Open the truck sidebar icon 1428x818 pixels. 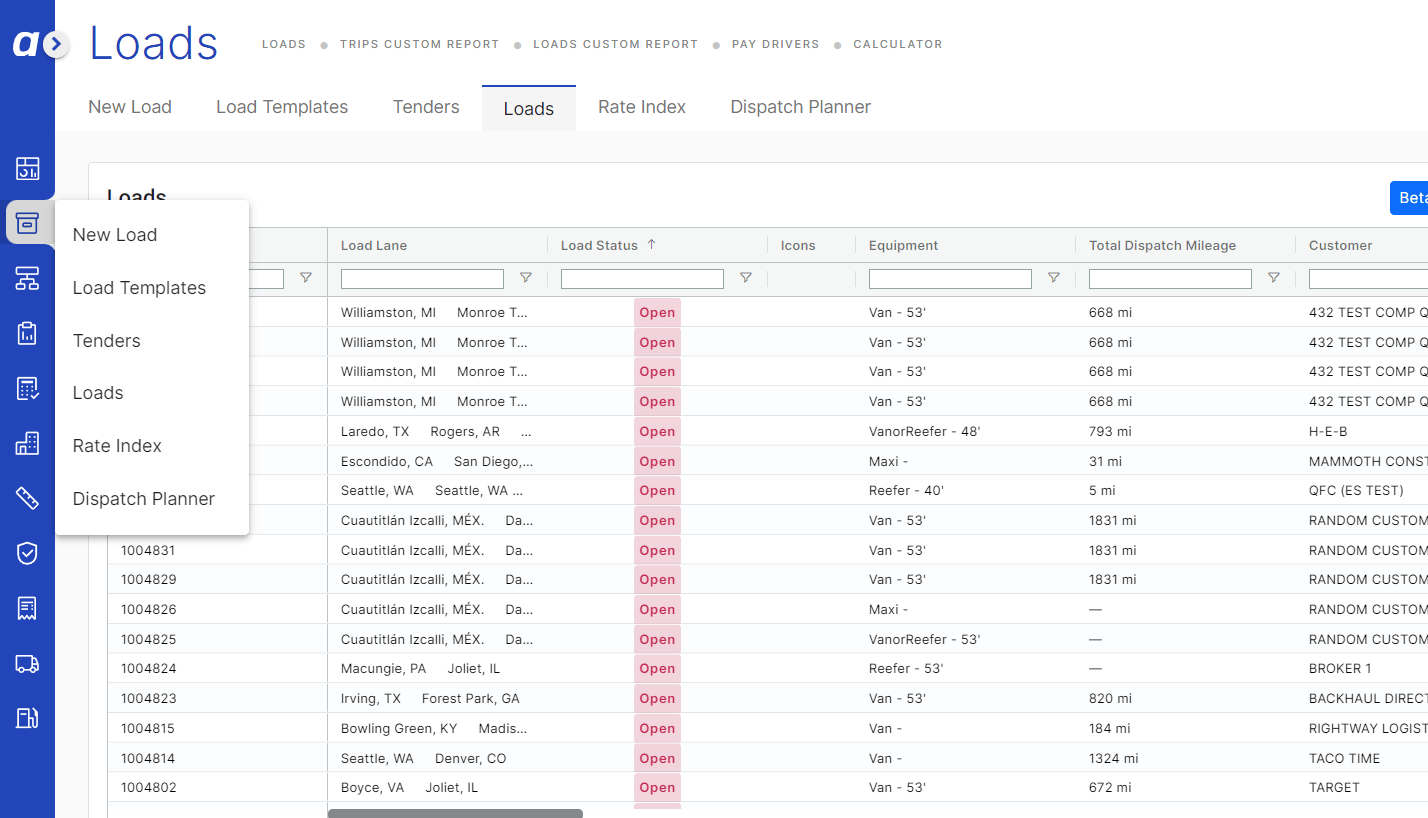coord(27,663)
